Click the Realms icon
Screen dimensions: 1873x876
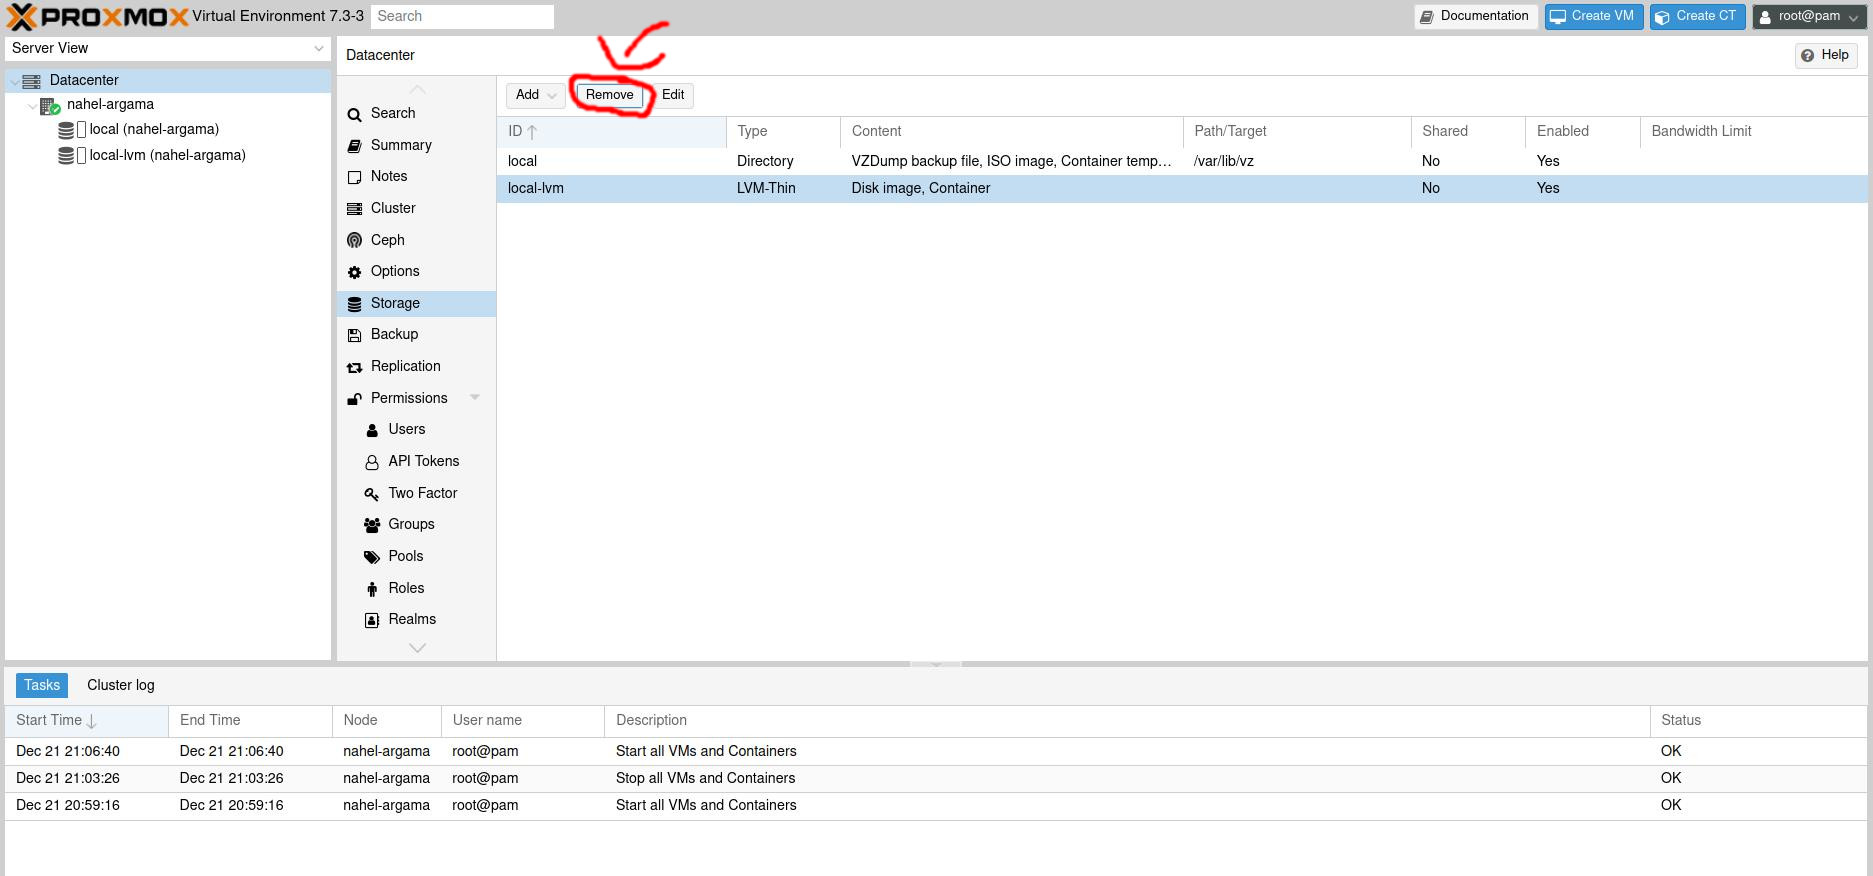(x=372, y=620)
